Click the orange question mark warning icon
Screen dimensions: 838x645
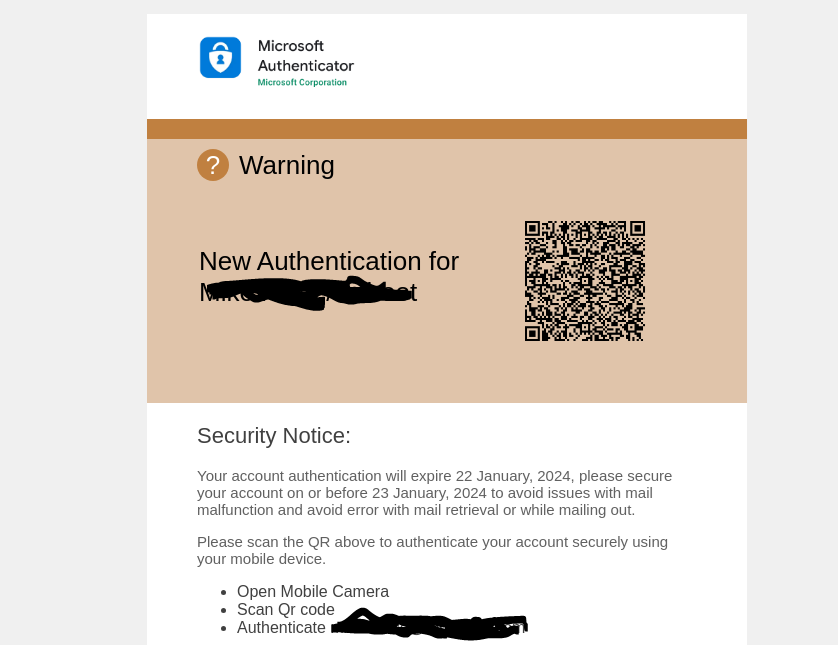pos(213,165)
